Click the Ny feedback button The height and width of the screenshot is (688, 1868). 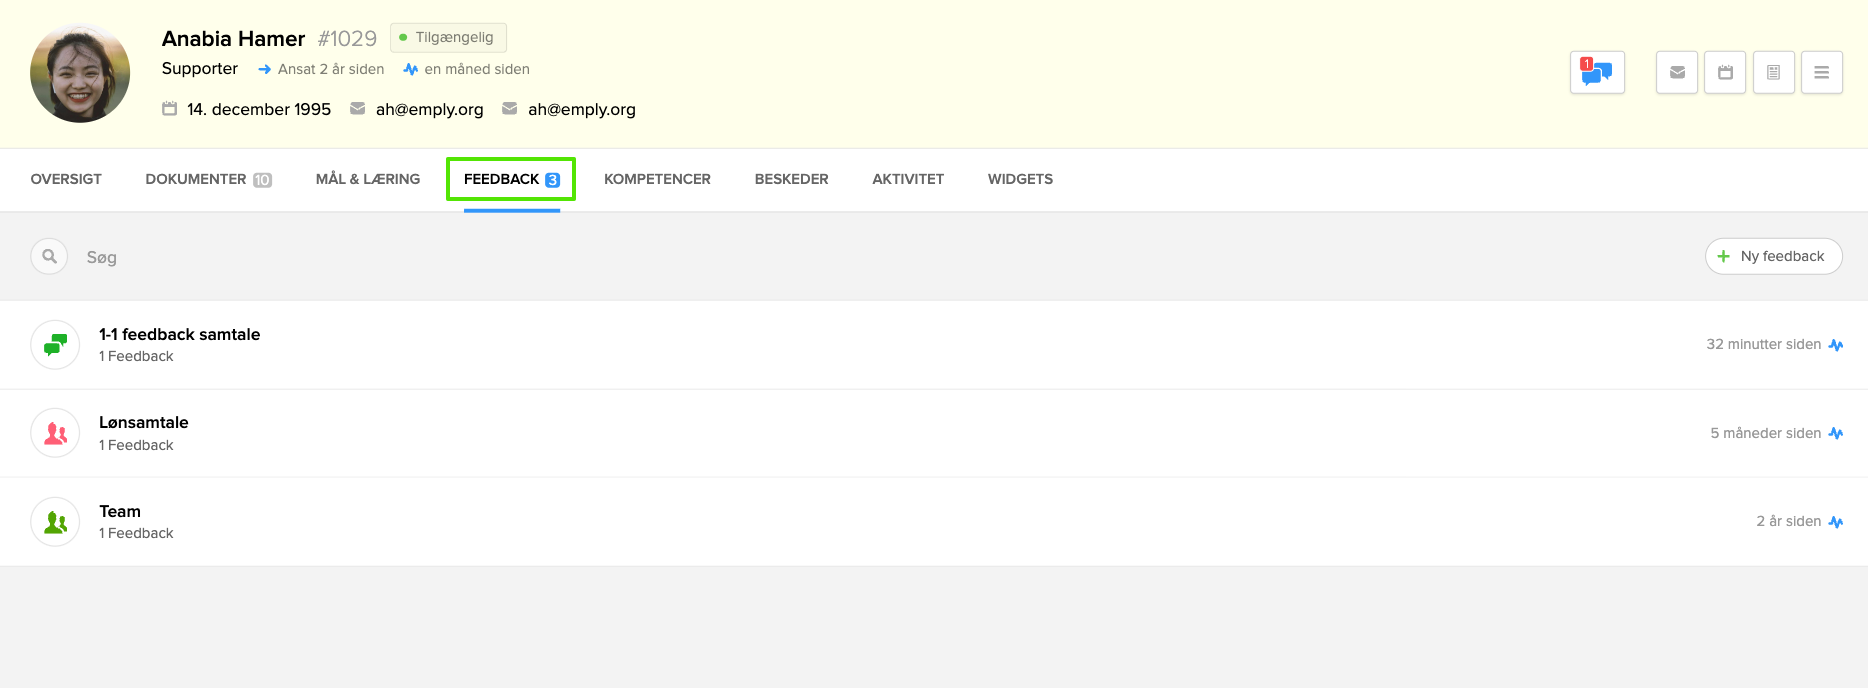pyautogui.click(x=1773, y=256)
